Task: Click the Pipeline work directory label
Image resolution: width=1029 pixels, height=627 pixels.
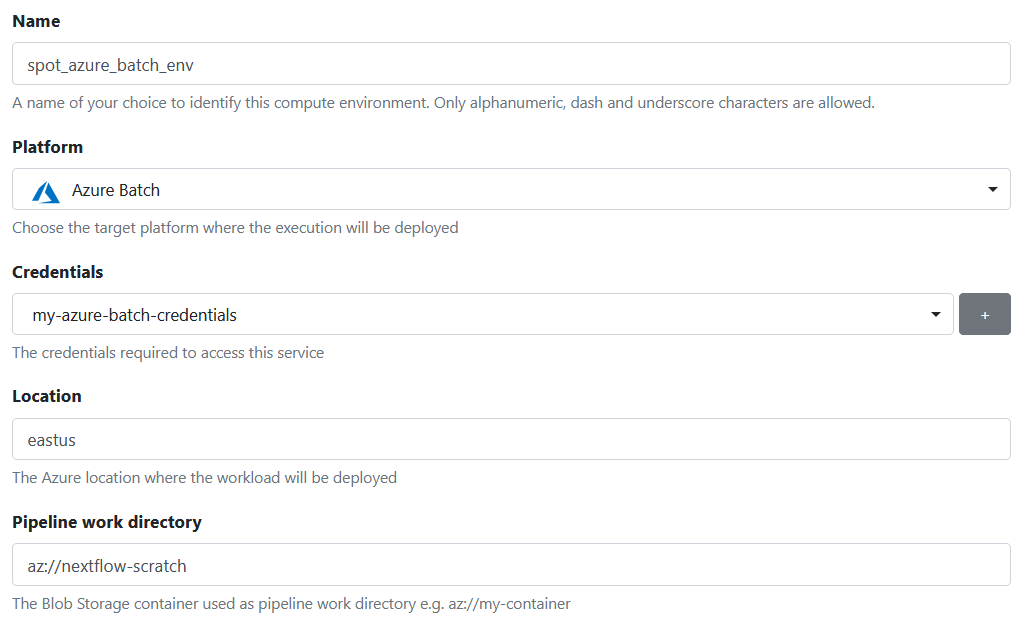Action: click(x=107, y=523)
